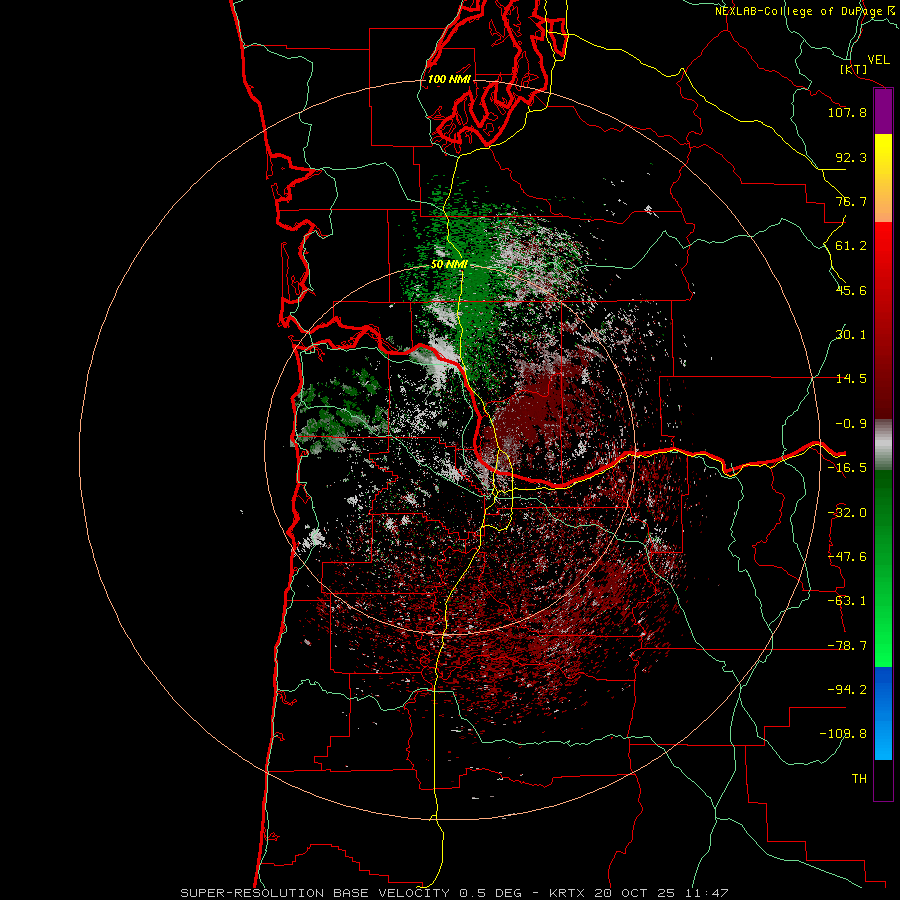The height and width of the screenshot is (900, 900).
Task: Click the '20 OCT 25 11:47' timestamp
Action: (662, 893)
